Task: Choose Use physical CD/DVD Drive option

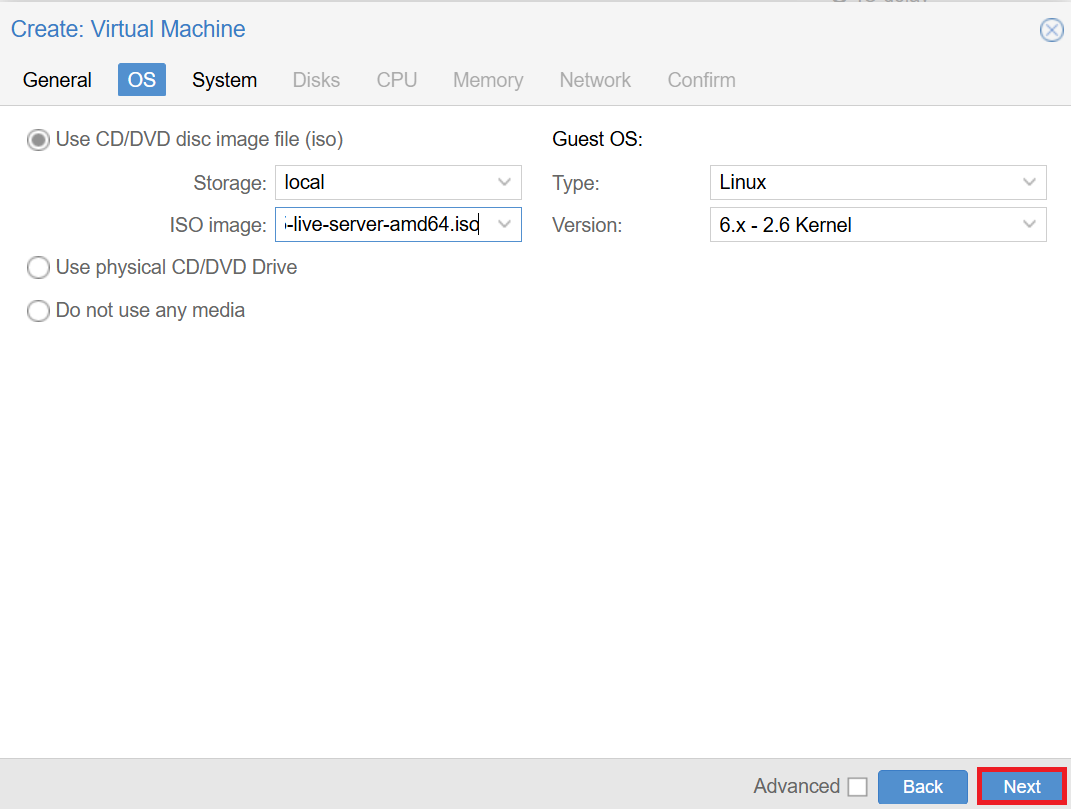Action: [38, 268]
